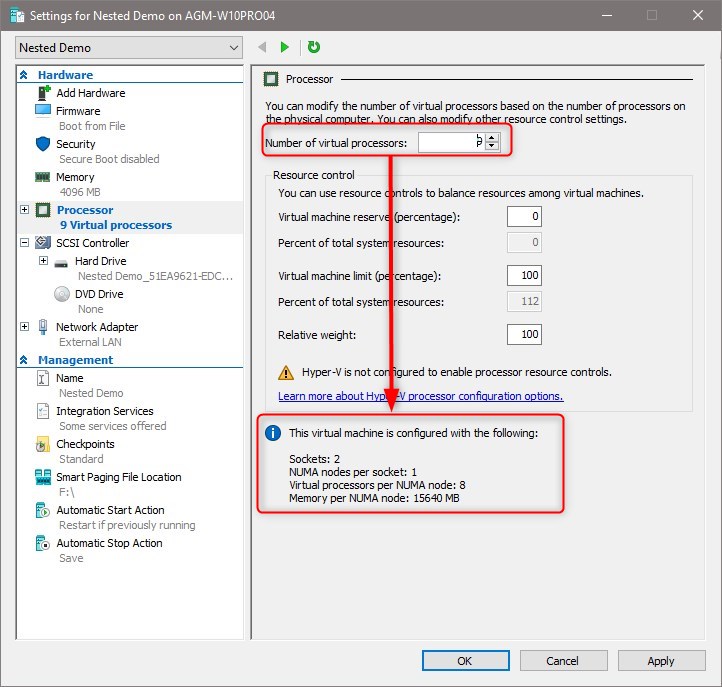The height and width of the screenshot is (687, 722).
Task: Click the Memory chip icon
Action: [x=43, y=177]
